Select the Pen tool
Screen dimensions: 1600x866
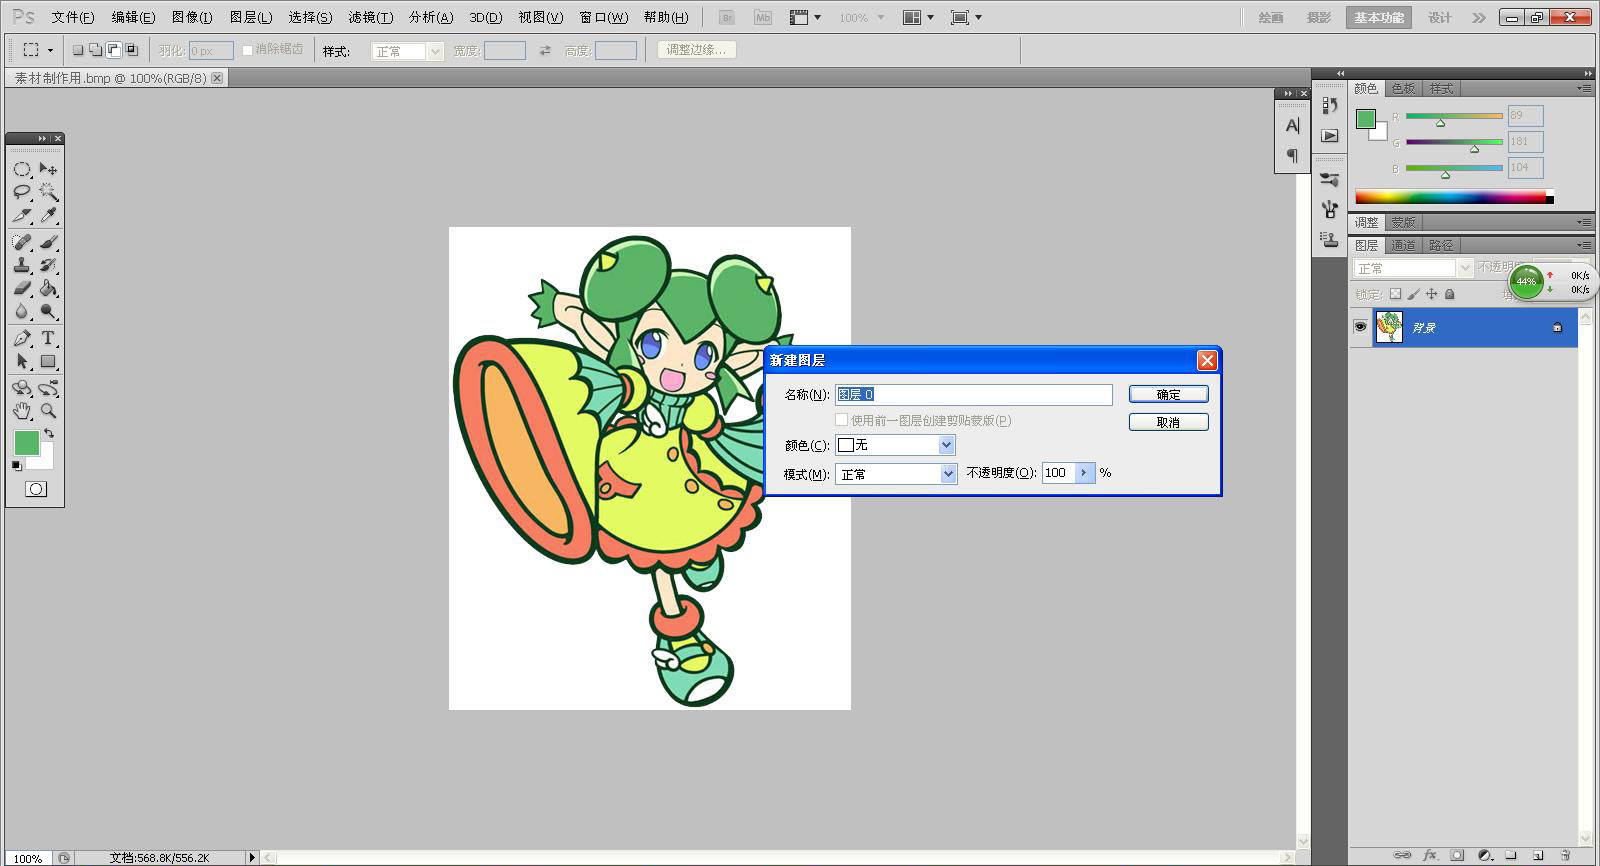tap(22, 338)
